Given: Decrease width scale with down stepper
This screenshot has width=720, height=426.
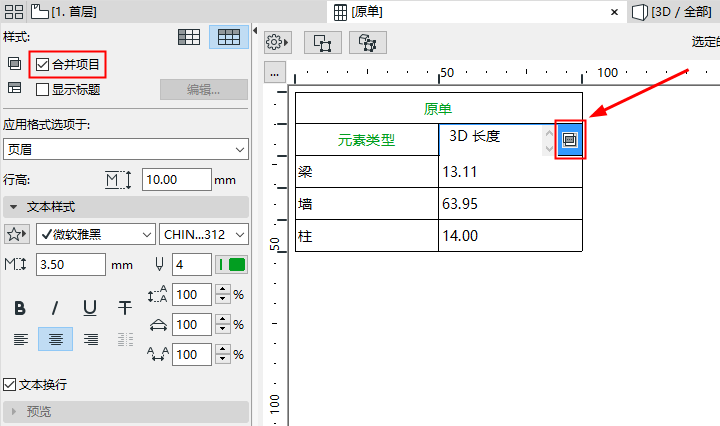Looking at the screenshot, I should [x=223, y=330].
